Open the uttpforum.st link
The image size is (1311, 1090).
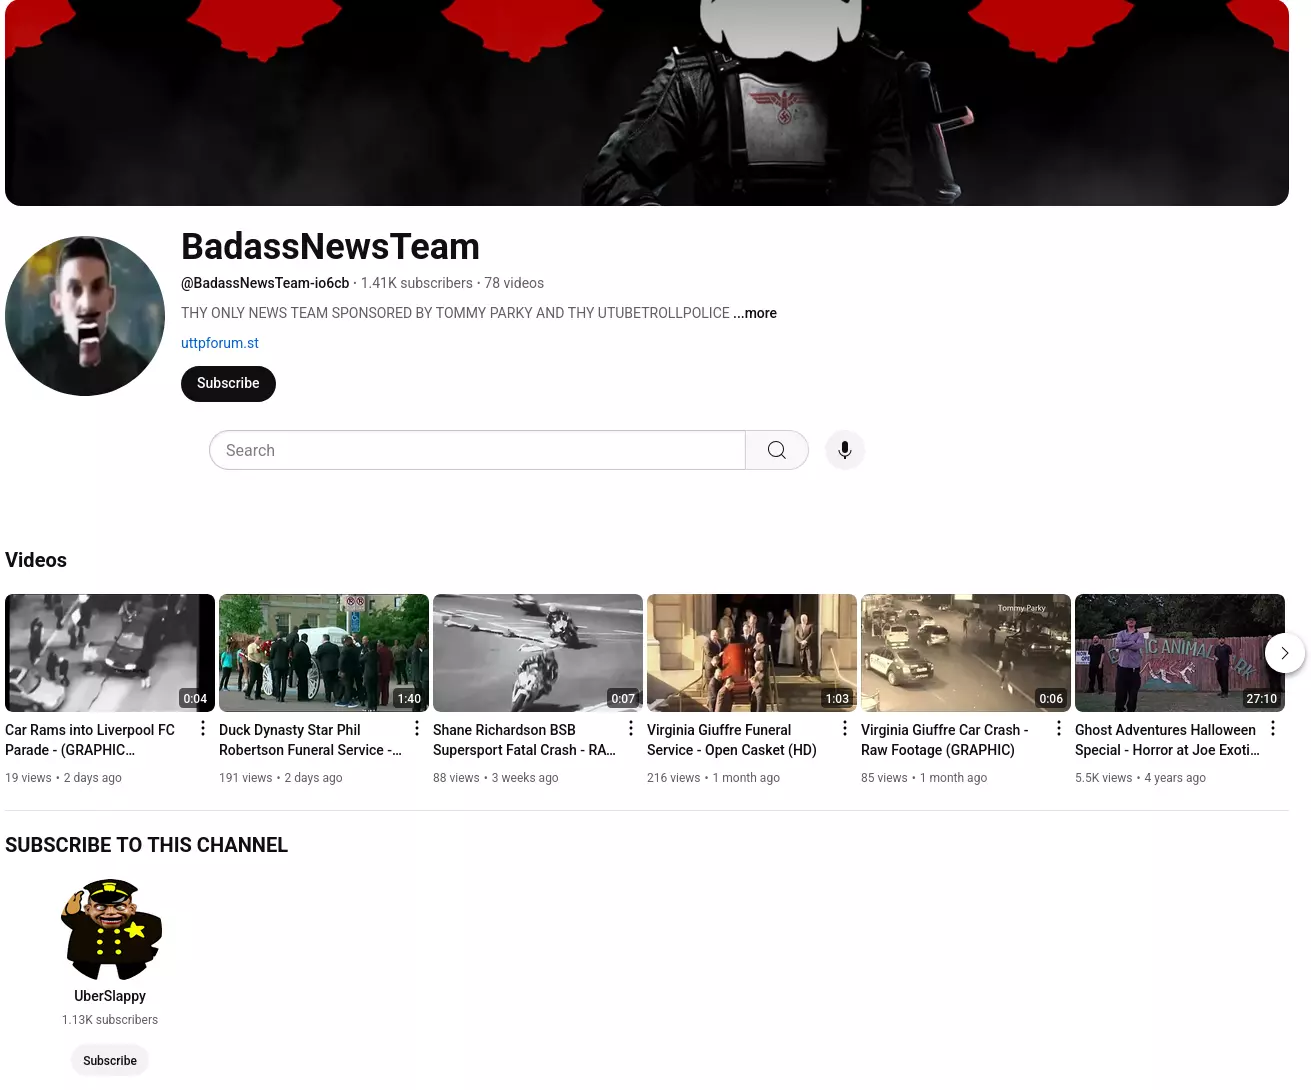coord(220,343)
